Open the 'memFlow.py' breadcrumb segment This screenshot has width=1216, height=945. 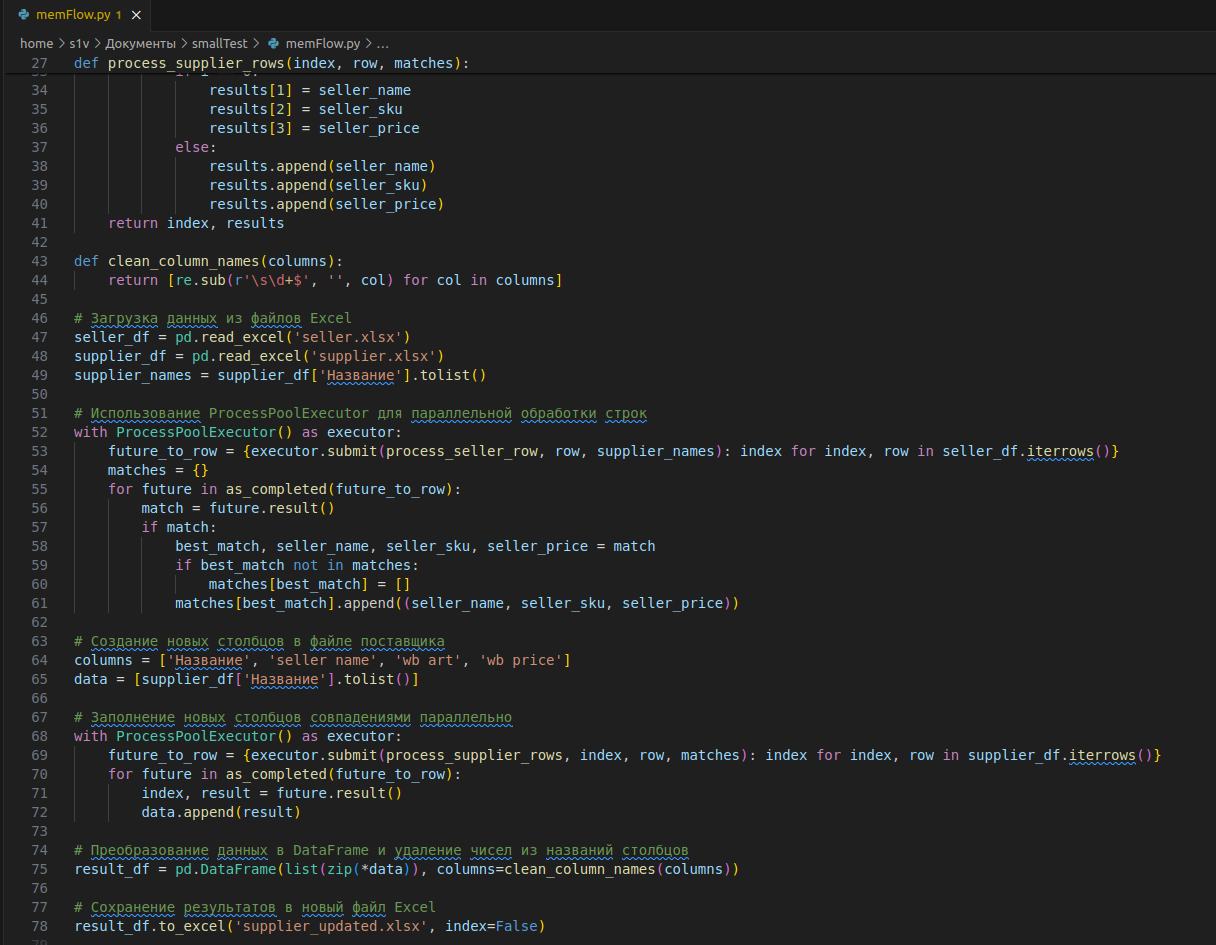point(322,44)
